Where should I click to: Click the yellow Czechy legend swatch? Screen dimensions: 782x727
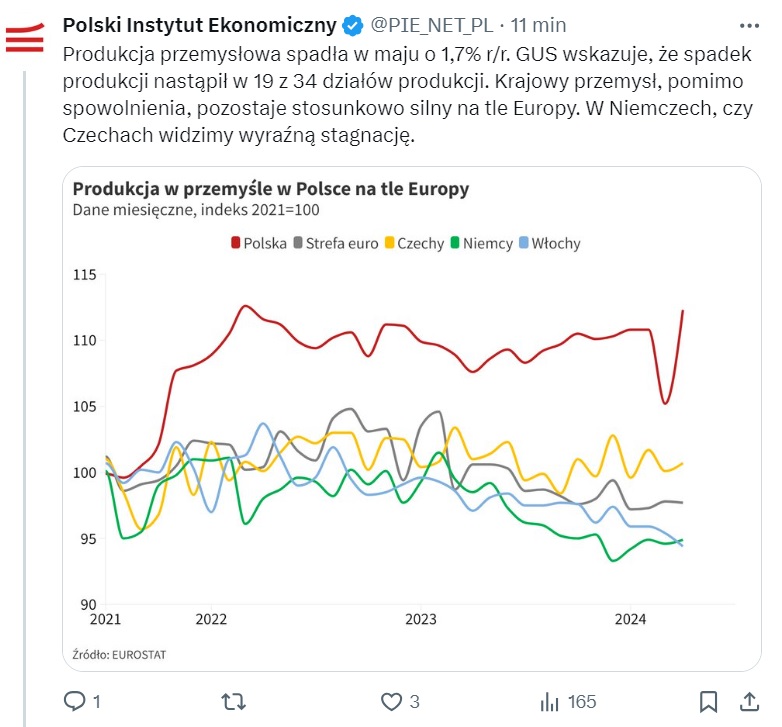pos(389,243)
